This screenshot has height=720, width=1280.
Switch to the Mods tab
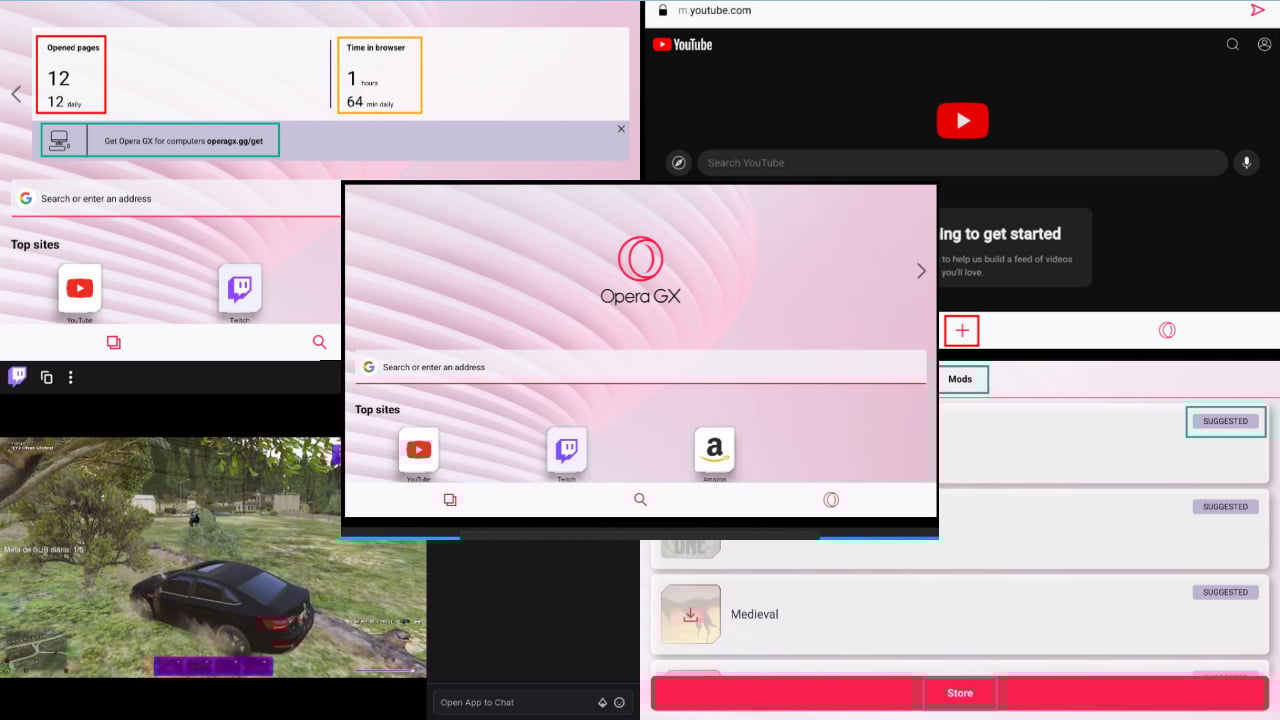point(960,379)
